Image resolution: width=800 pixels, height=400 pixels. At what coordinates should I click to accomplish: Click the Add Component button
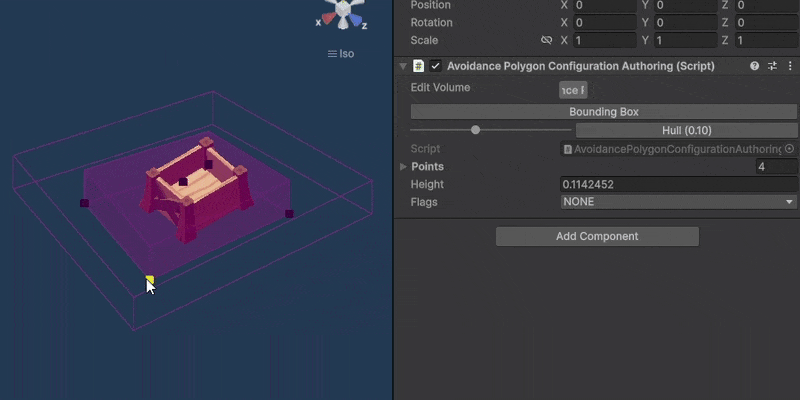tap(597, 236)
